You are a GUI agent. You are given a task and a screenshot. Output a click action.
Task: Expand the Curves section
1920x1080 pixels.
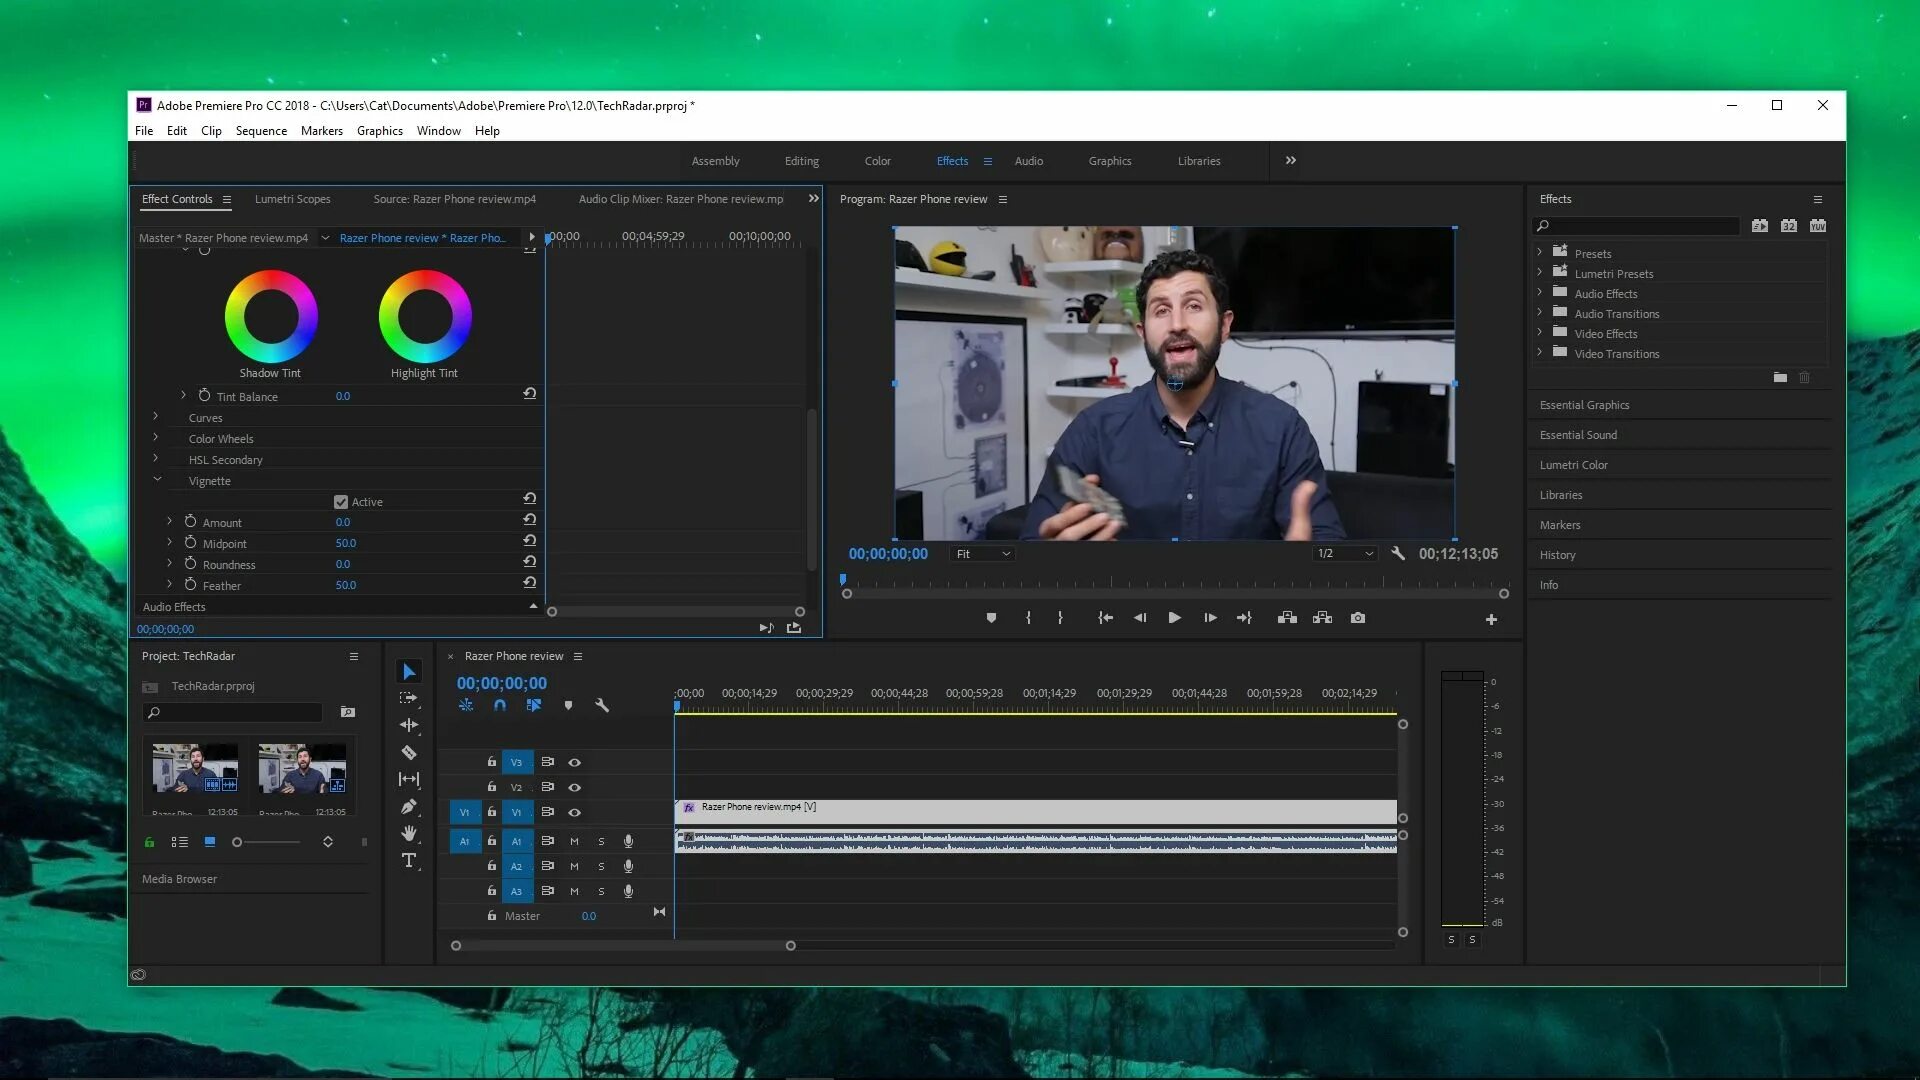(x=156, y=417)
